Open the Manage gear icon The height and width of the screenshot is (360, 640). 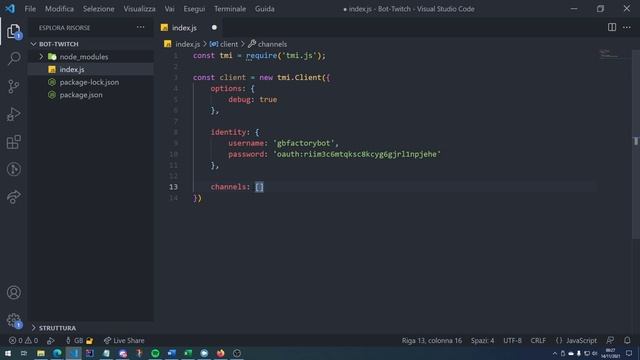(x=13, y=320)
